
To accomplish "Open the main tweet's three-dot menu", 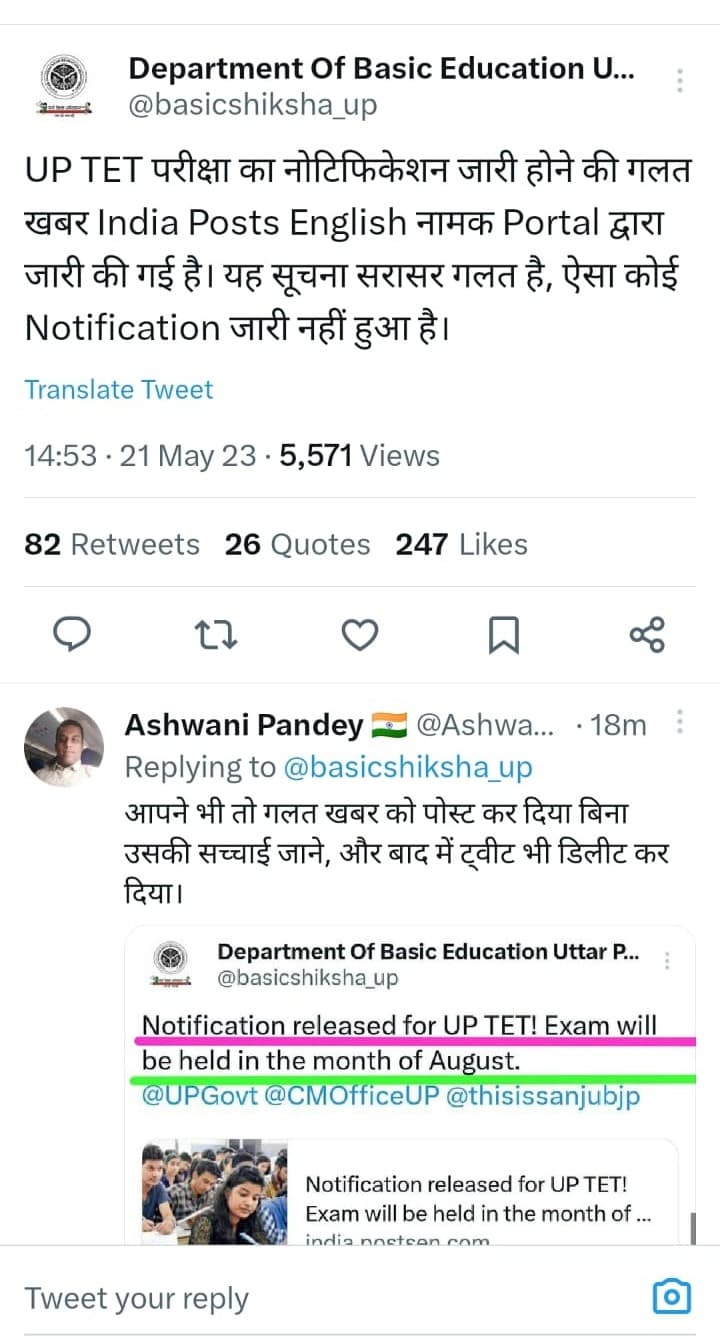I will 680,81.
